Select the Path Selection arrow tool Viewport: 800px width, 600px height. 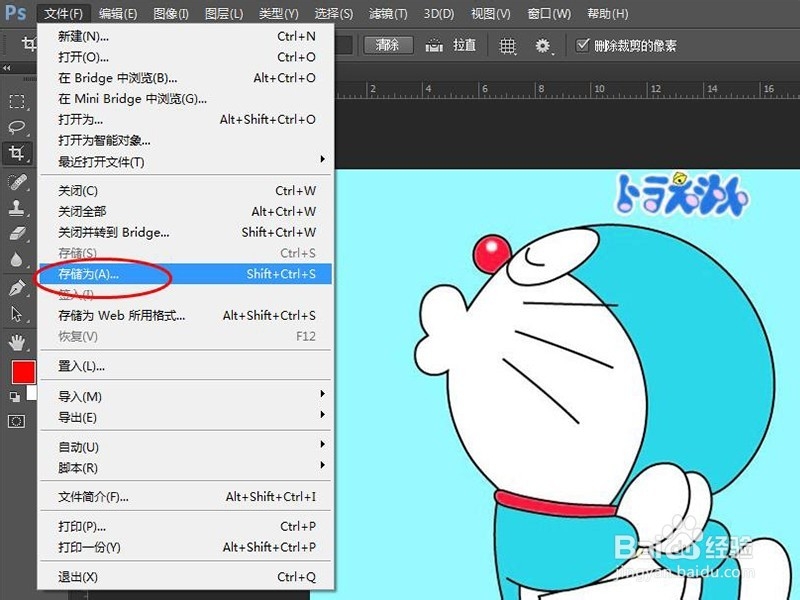click(17, 314)
